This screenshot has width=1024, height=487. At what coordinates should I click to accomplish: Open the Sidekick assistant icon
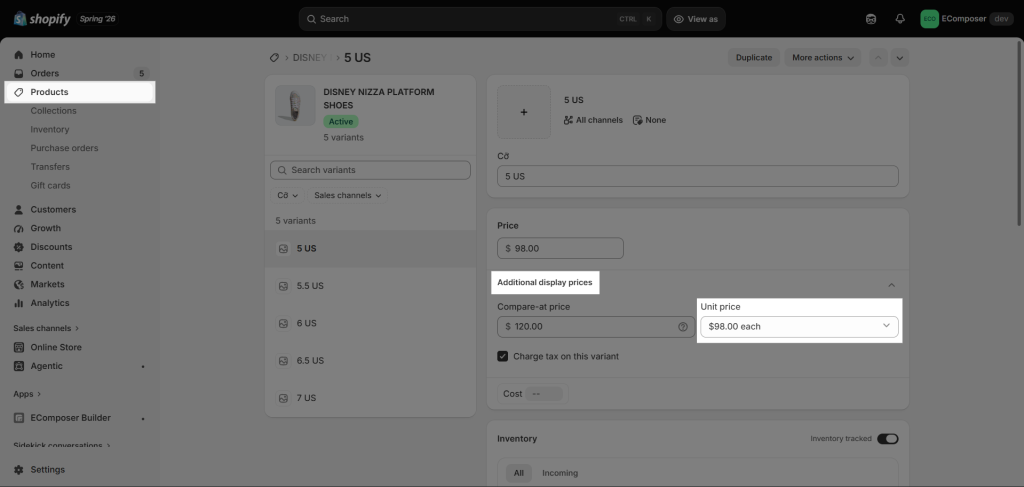(x=871, y=19)
